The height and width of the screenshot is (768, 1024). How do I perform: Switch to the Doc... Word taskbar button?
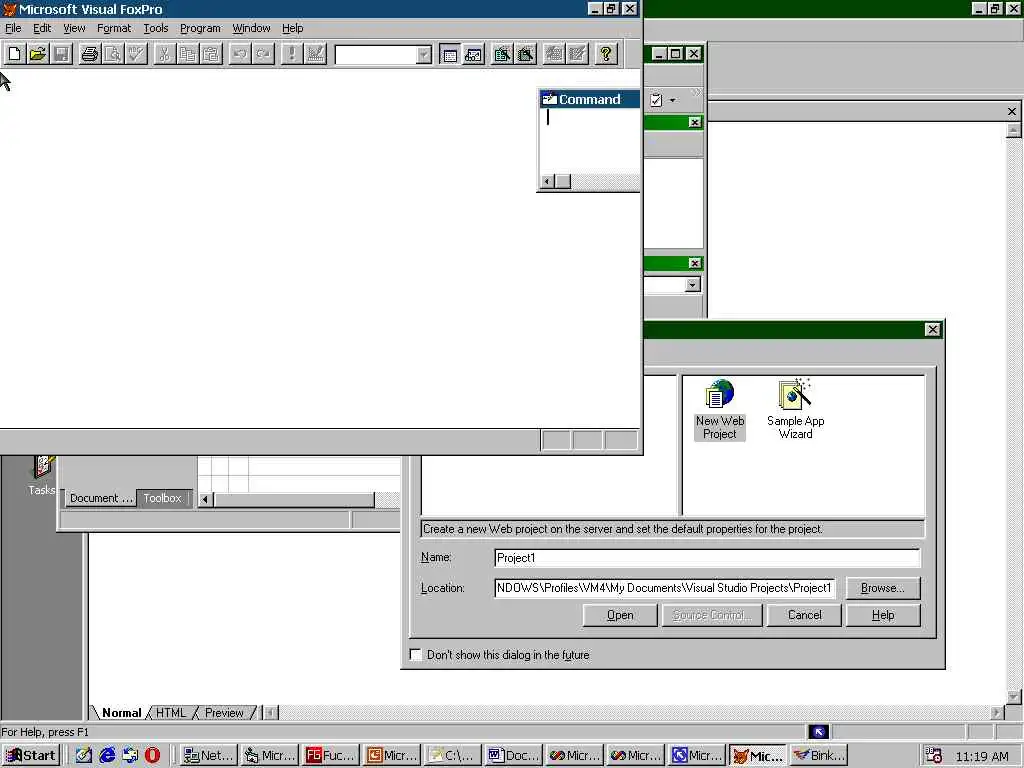click(513, 756)
